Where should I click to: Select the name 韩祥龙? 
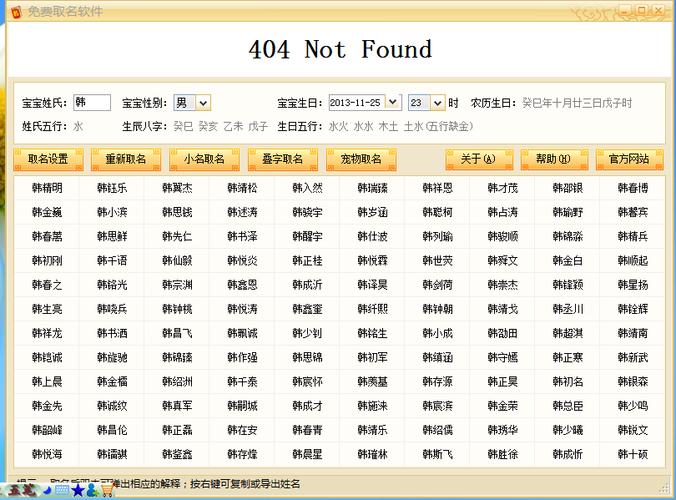(47, 333)
